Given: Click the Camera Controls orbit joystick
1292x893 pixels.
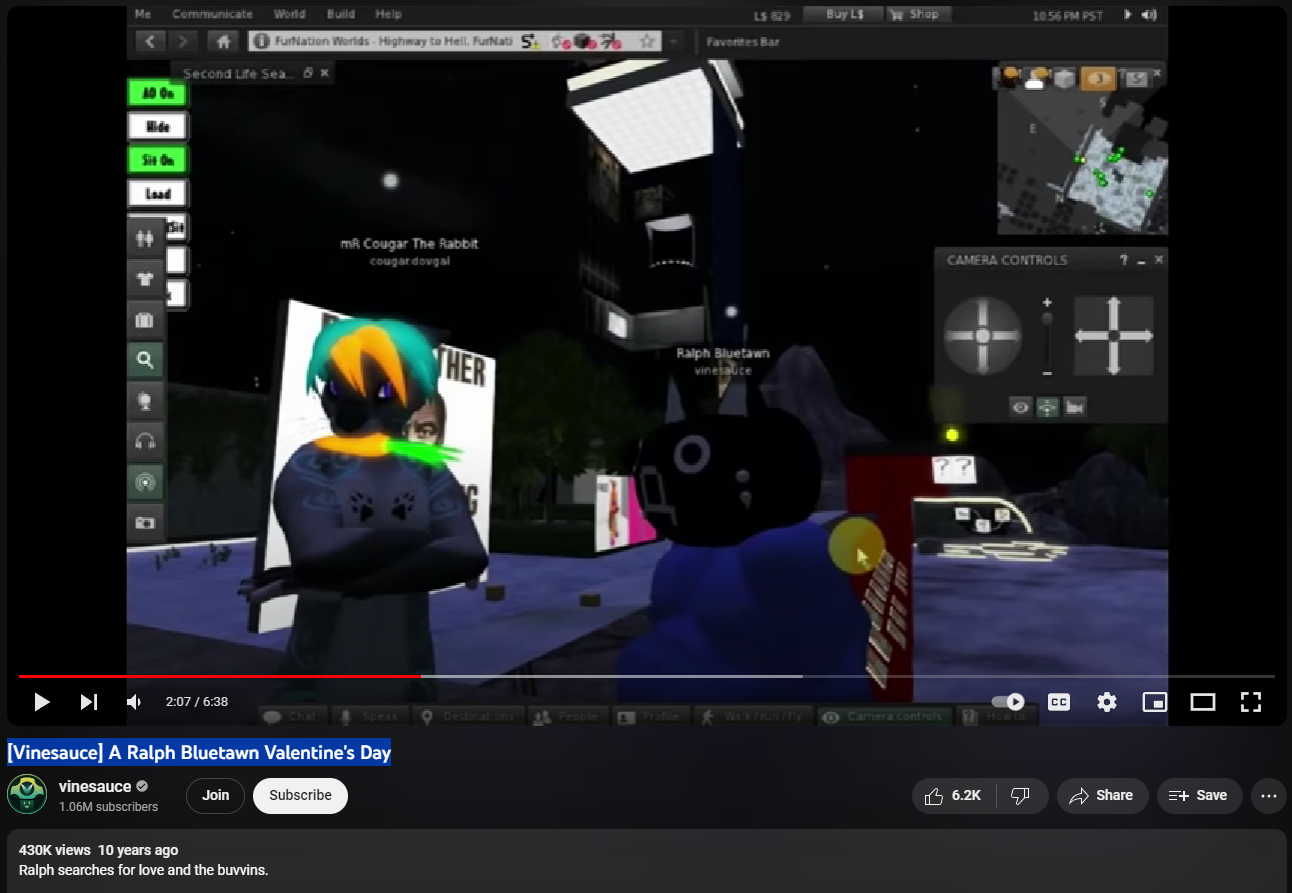Looking at the screenshot, I should pos(983,336).
